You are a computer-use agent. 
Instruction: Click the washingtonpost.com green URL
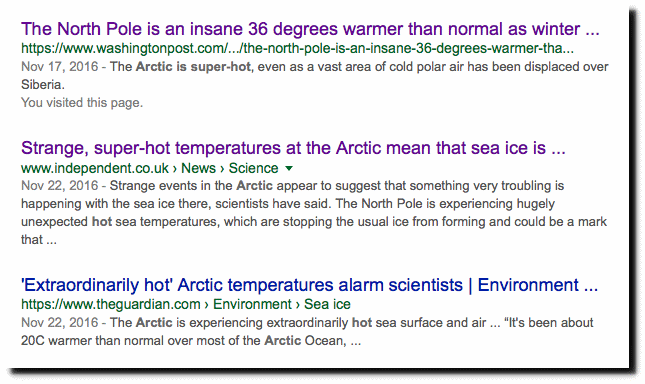pos(297,49)
